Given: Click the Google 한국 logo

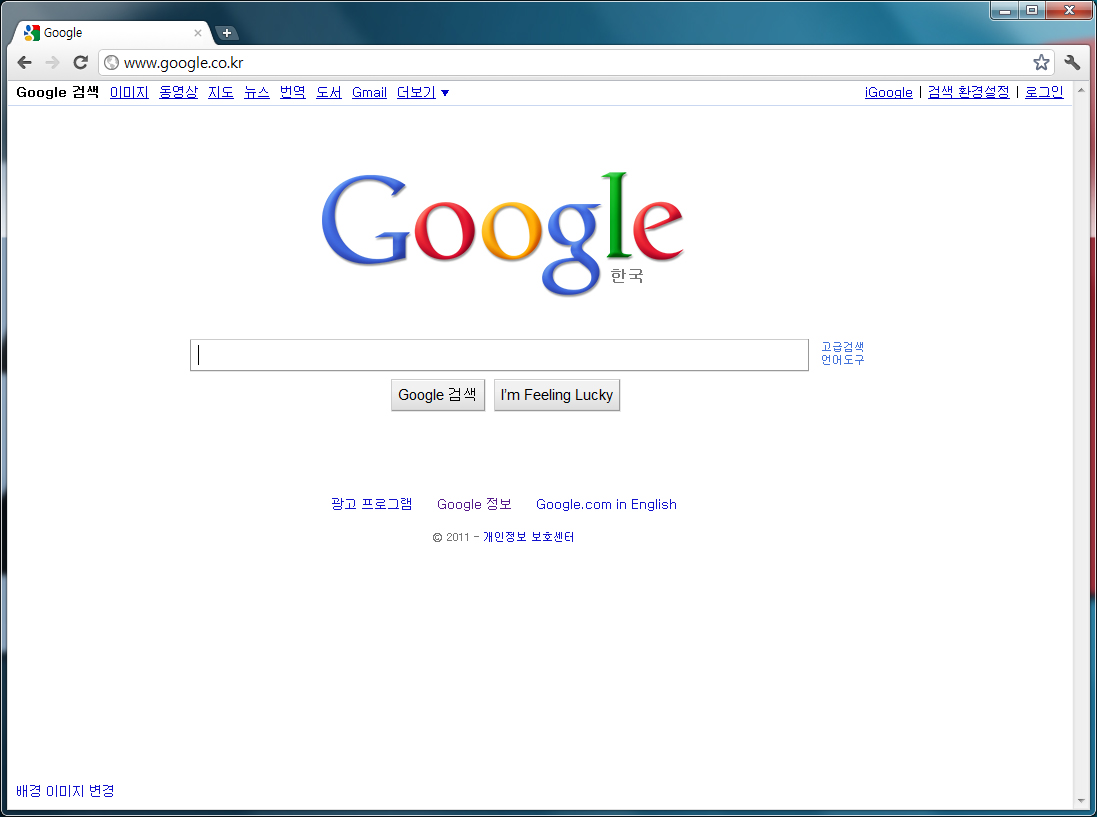Looking at the screenshot, I should 502,233.
